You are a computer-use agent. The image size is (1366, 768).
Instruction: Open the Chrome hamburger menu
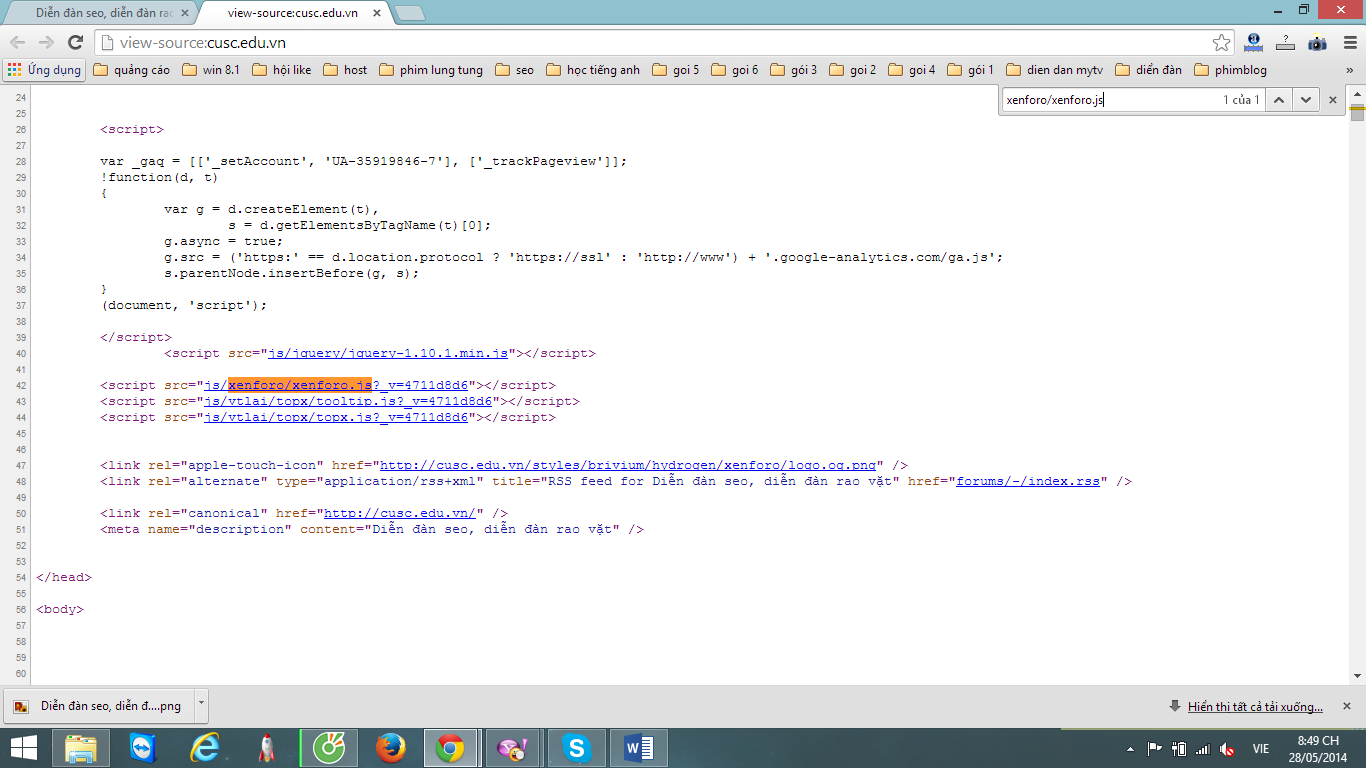coord(1348,43)
